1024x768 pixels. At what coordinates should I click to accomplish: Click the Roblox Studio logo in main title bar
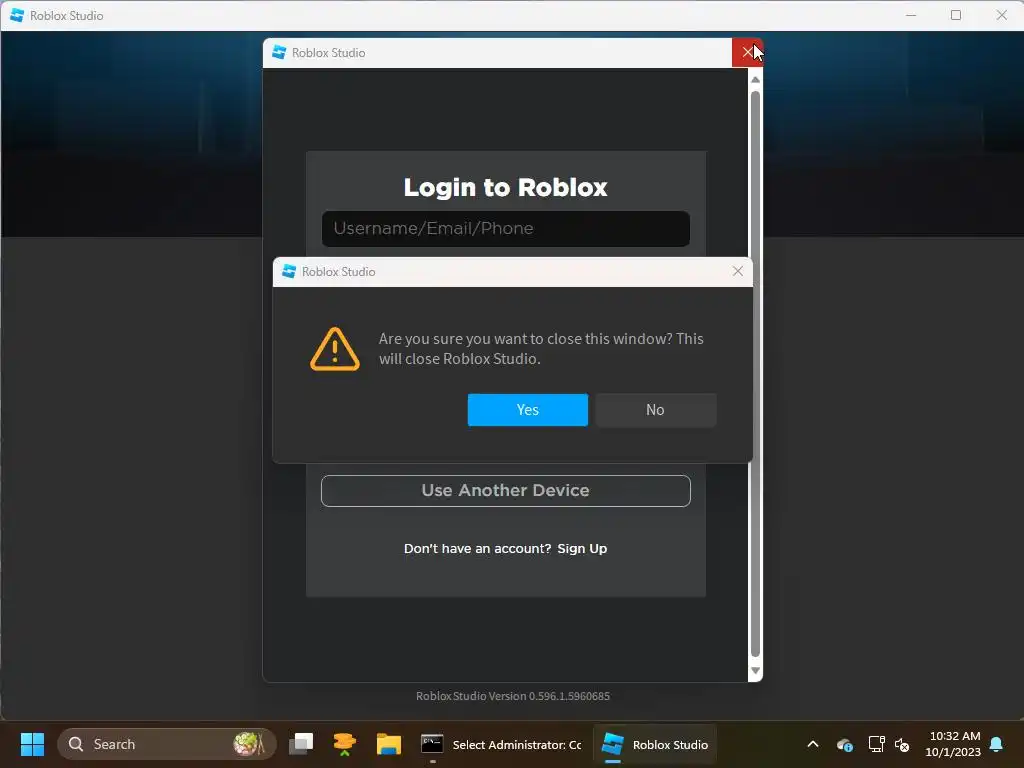point(16,15)
